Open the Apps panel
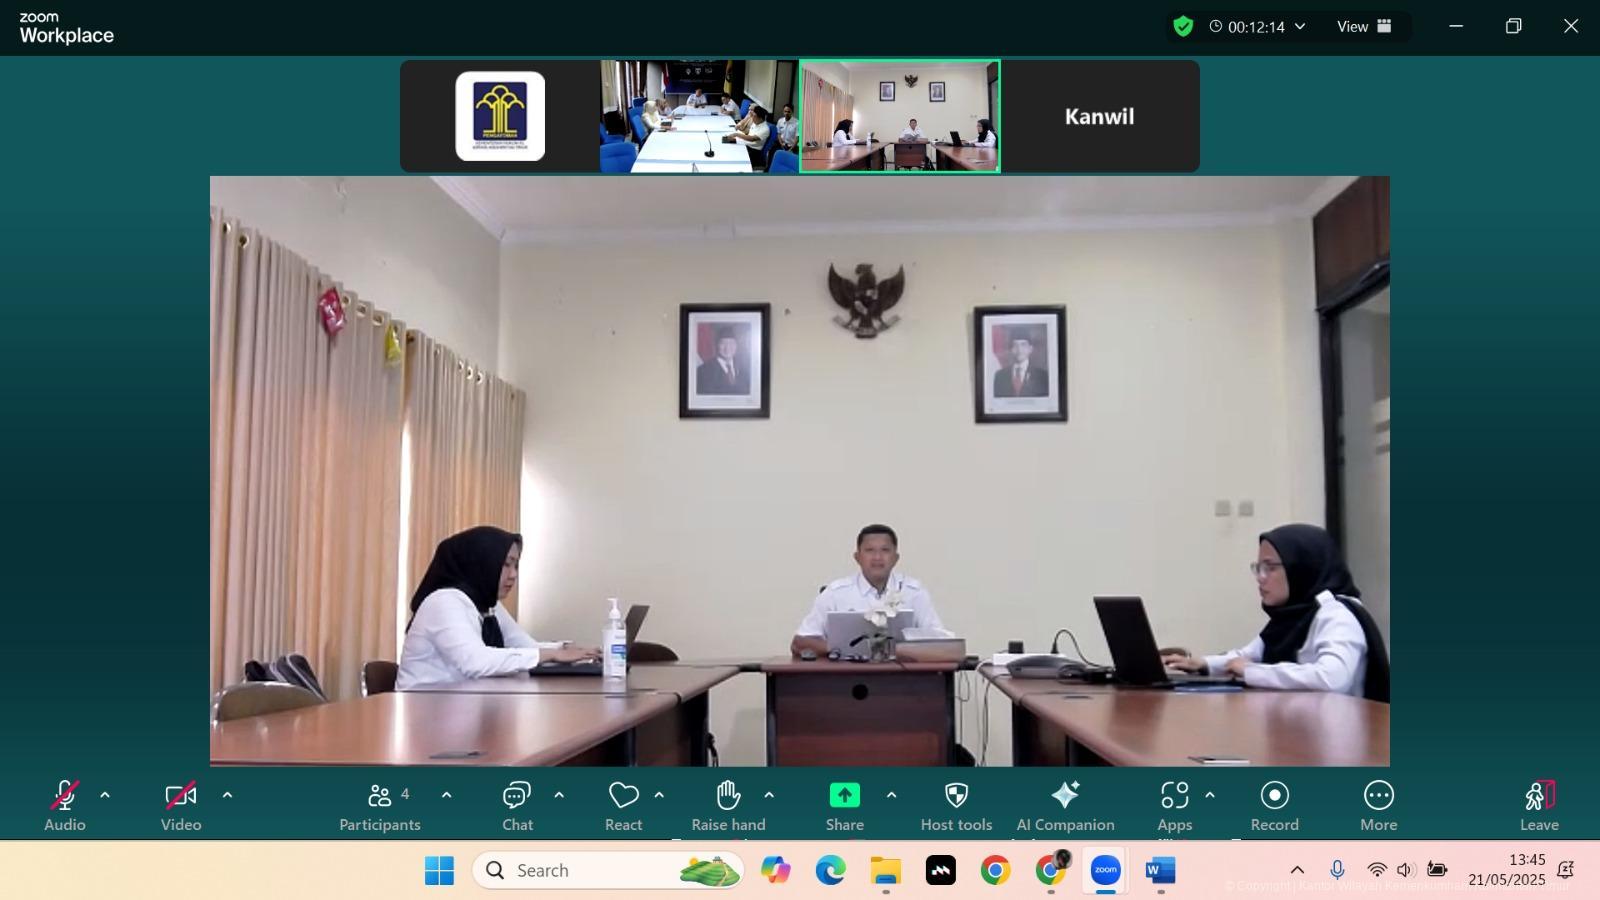1600x900 pixels. click(x=1175, y=806)
